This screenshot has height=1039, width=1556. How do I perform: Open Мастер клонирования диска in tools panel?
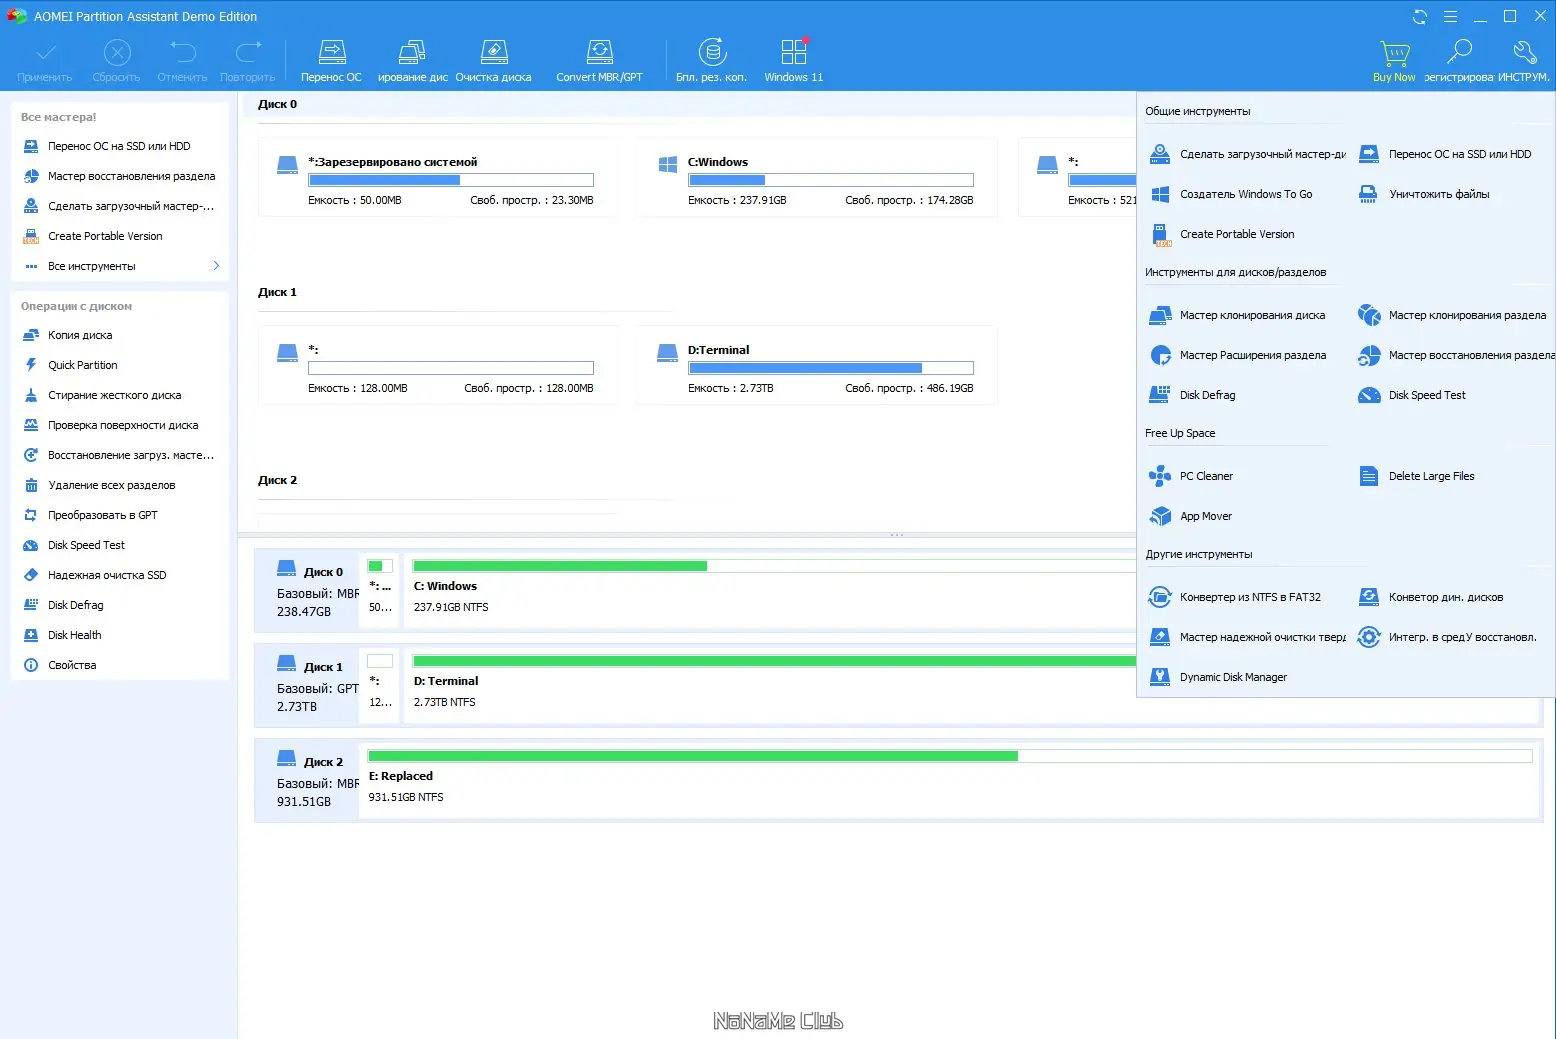point(1237,315)
